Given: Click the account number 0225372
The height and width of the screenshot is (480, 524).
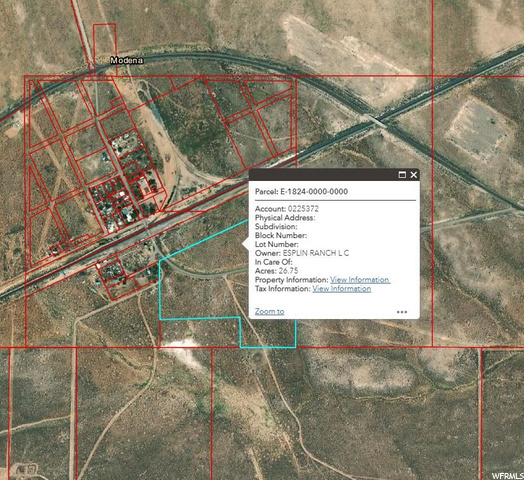Looking at the screenshot, I should coord(303,209).
